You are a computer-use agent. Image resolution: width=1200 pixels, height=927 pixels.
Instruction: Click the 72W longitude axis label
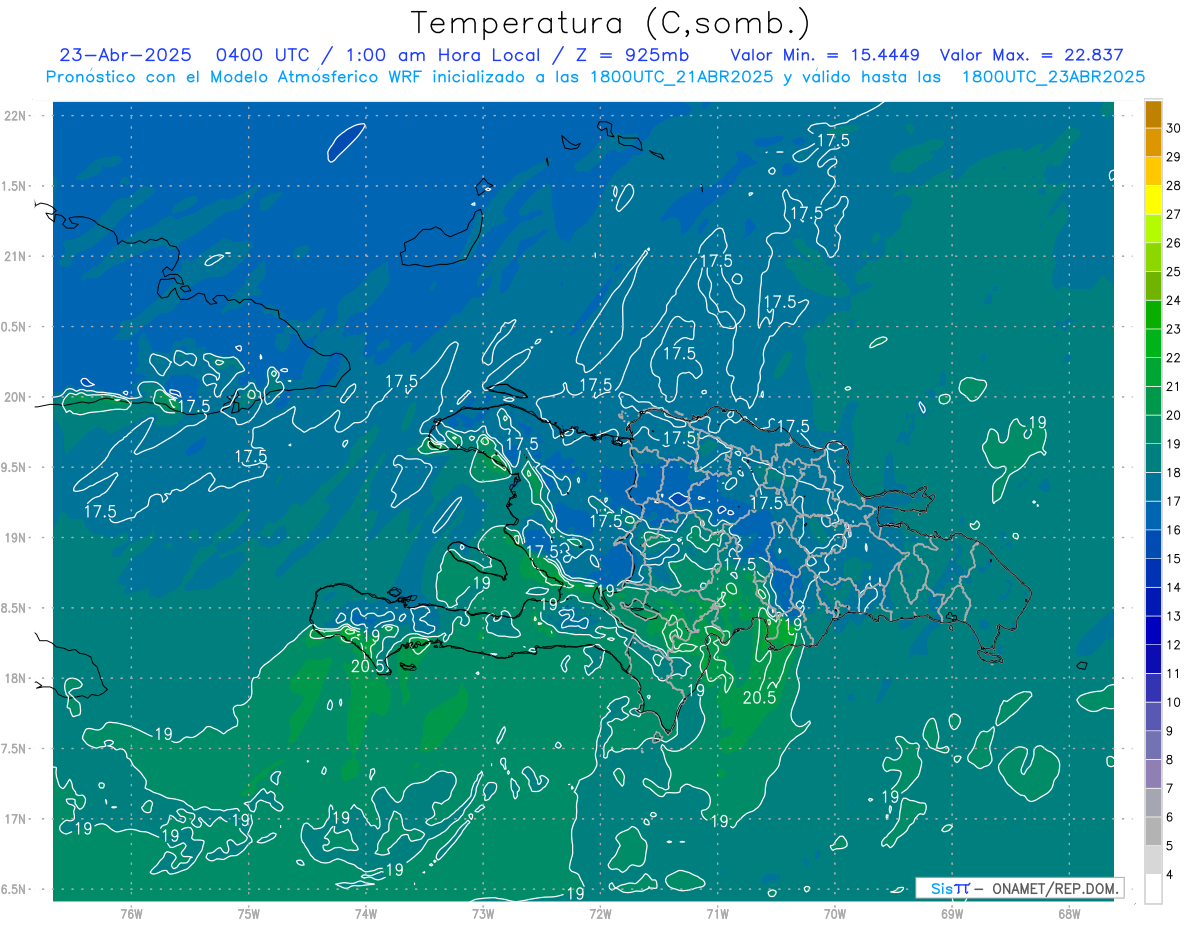coord(600,913)
